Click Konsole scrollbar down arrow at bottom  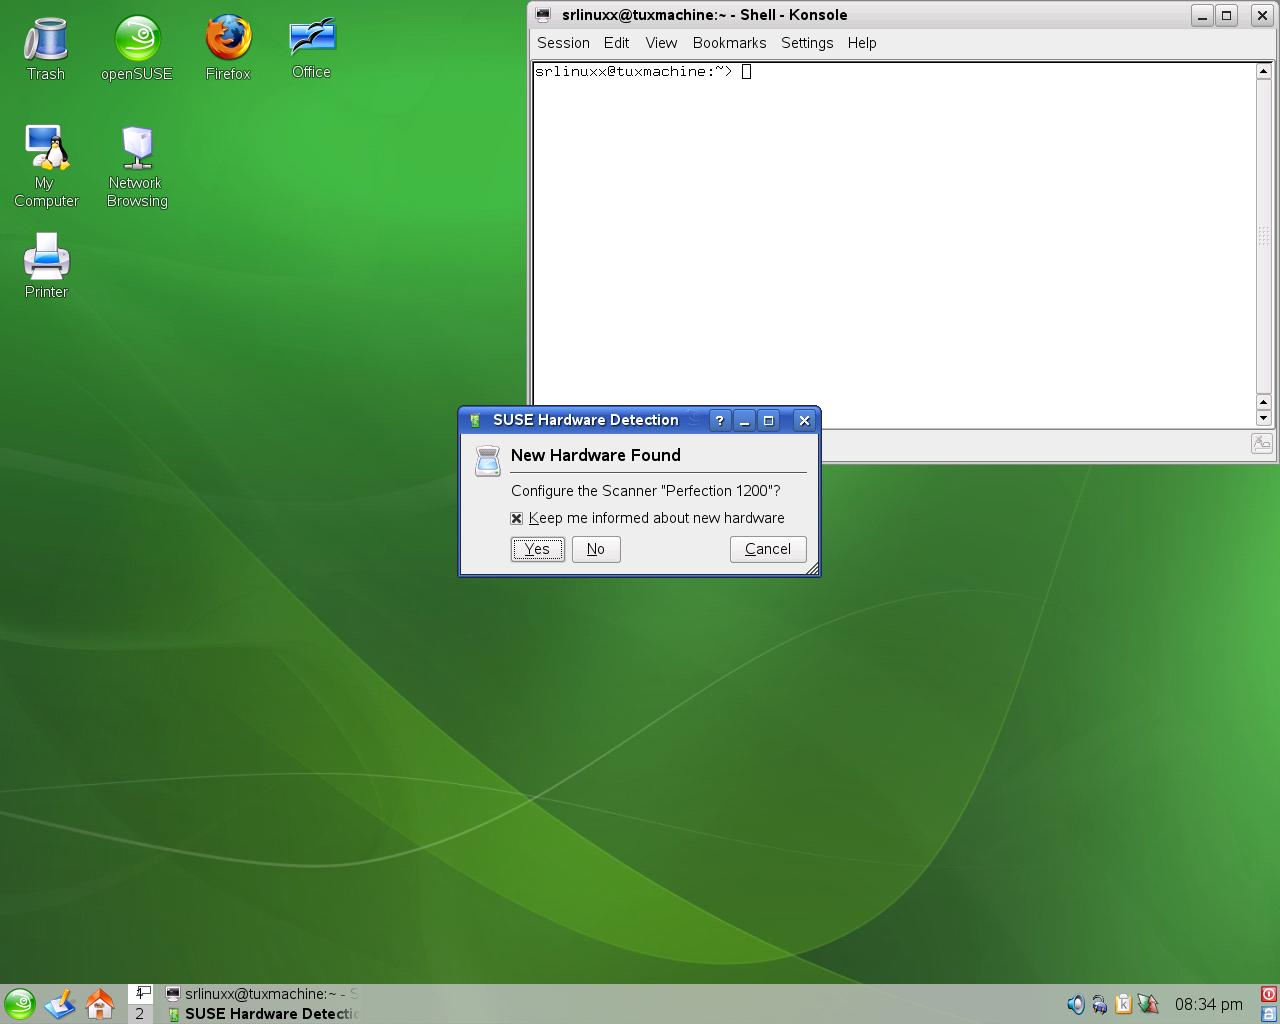point(1263,418)
